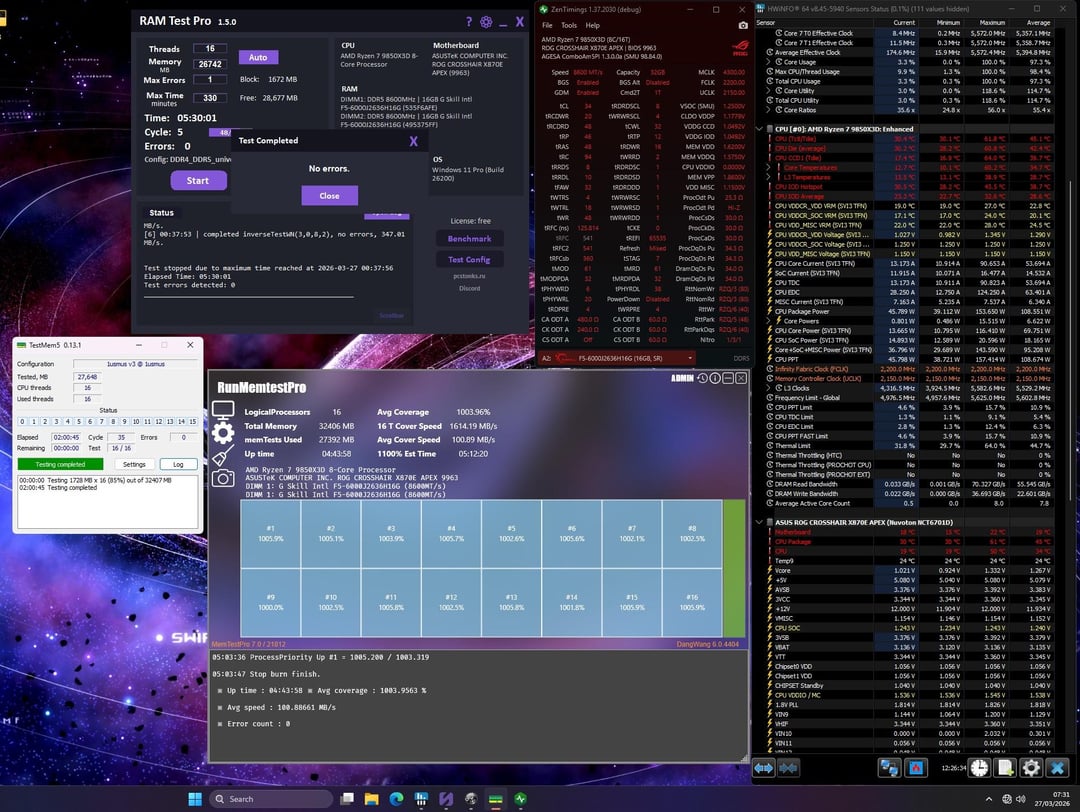Open the ZenTimings File menu
This screenshot has height=812, width=1080.
pos(546,25)
